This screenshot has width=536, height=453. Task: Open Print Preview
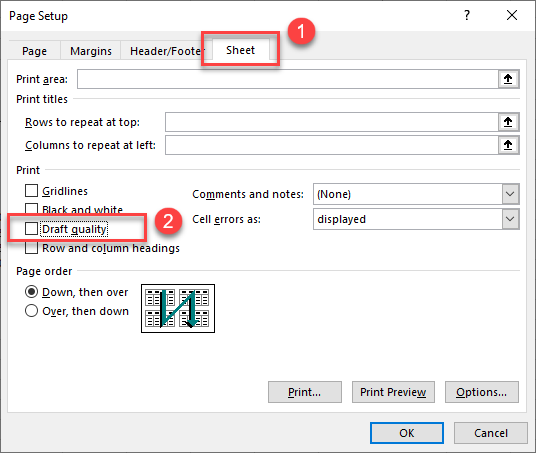point(393,392)
